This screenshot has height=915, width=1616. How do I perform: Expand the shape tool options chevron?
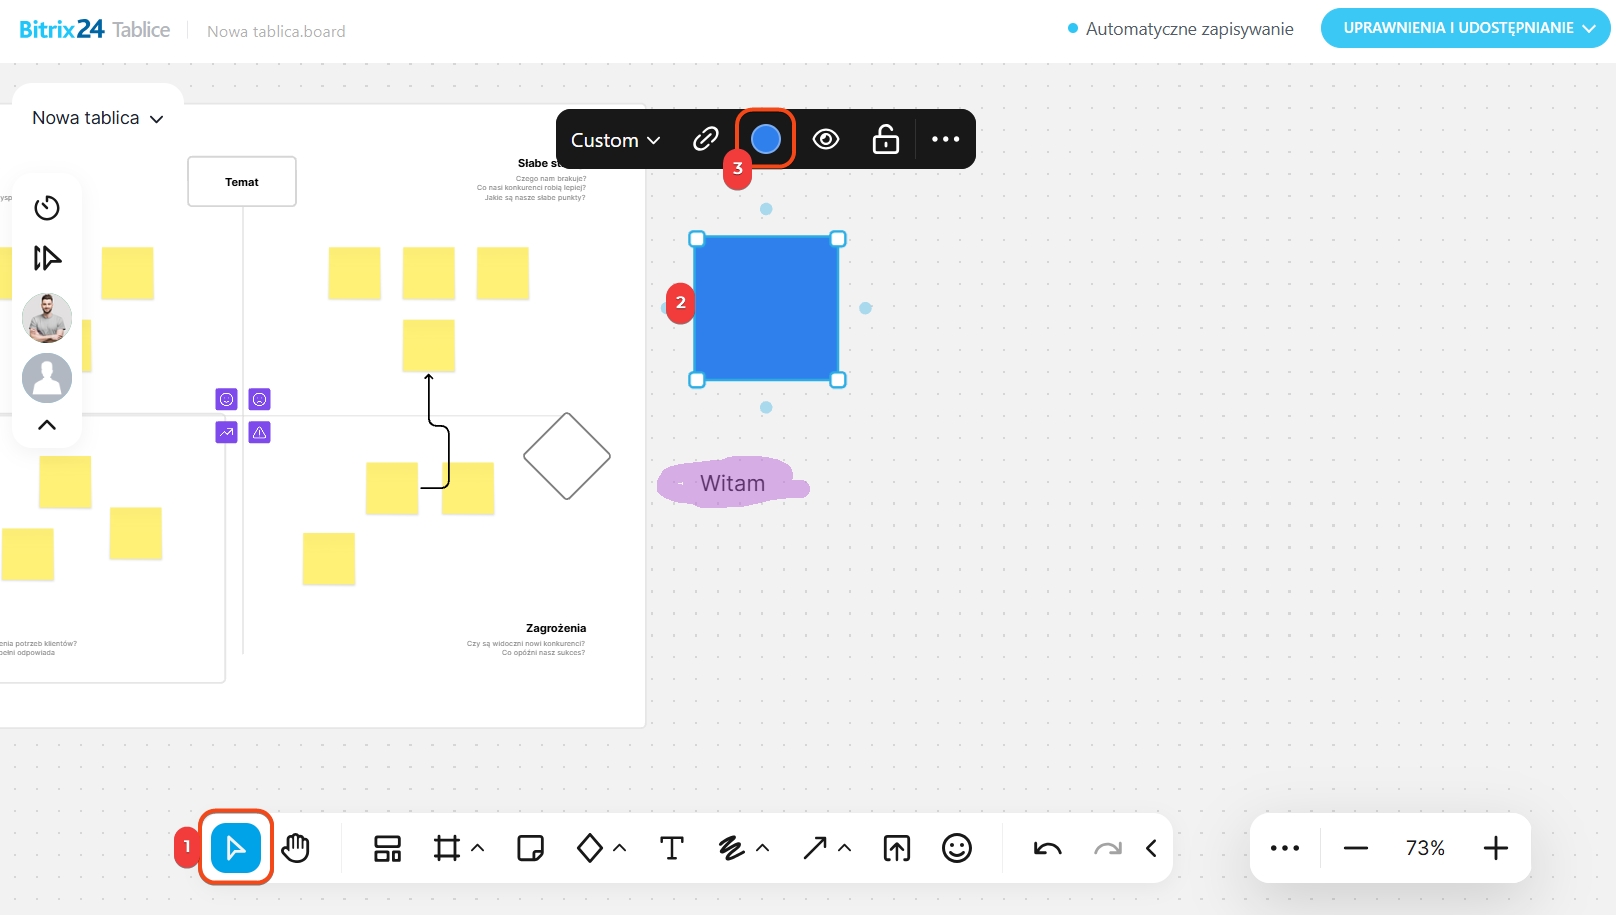point(620,848)
